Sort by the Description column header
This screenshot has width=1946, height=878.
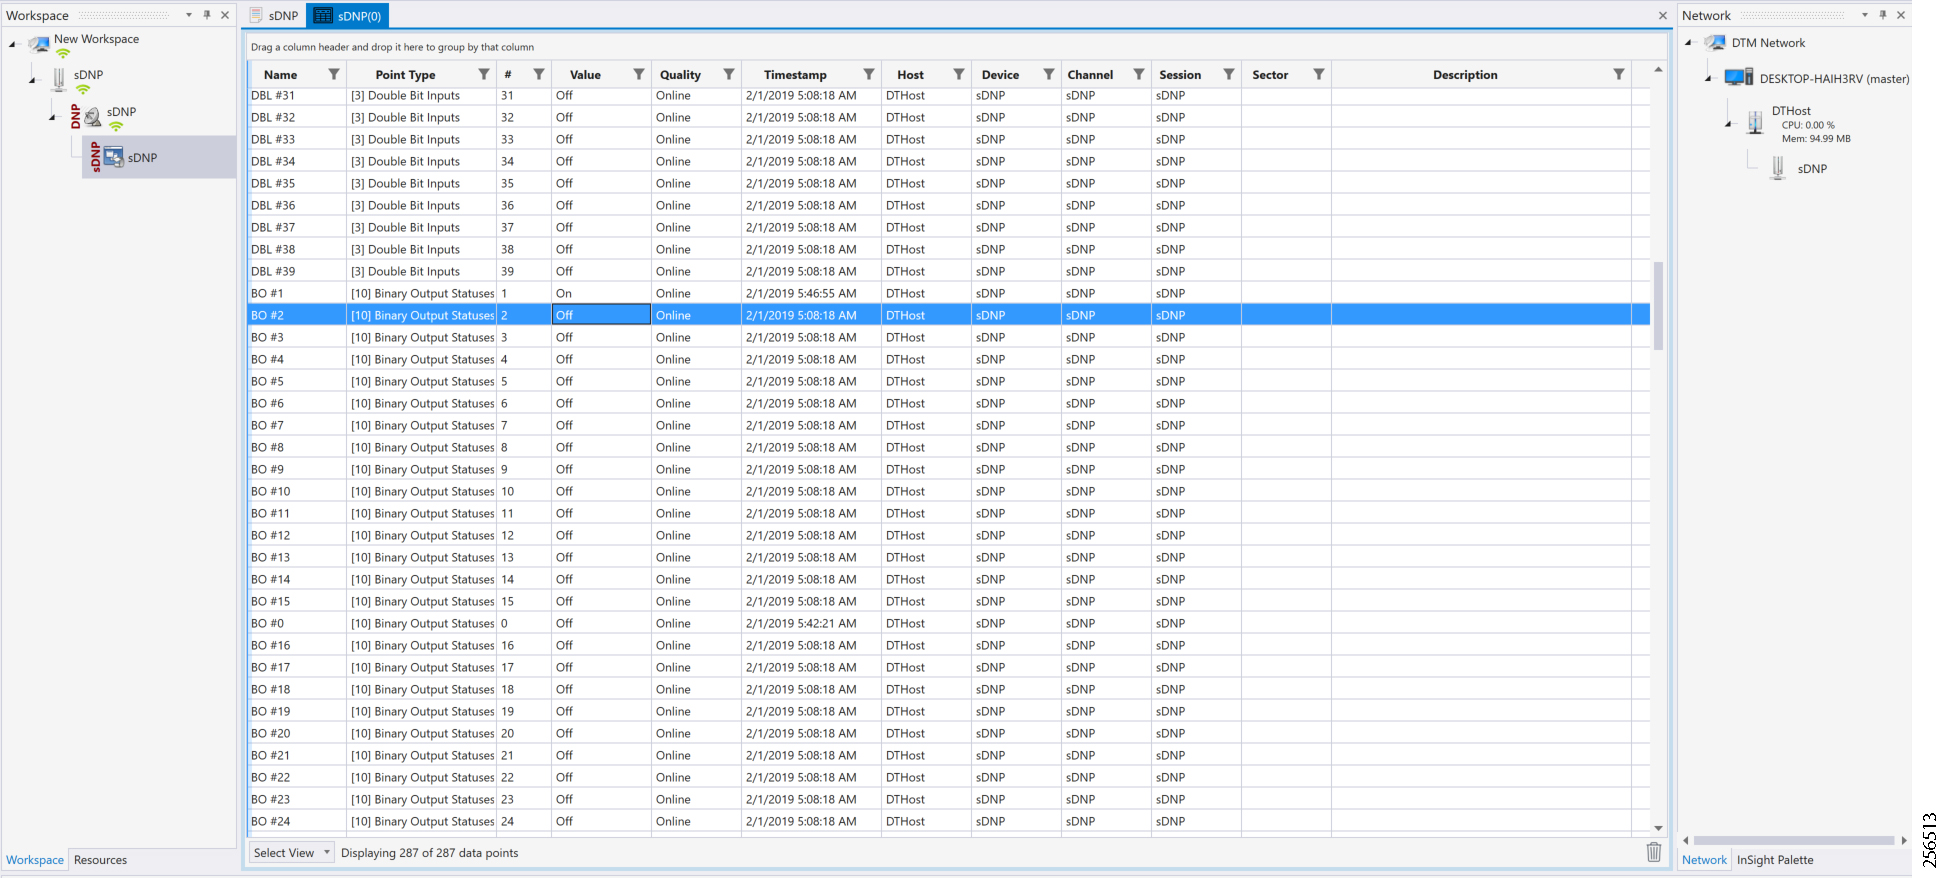point(1465,75)
